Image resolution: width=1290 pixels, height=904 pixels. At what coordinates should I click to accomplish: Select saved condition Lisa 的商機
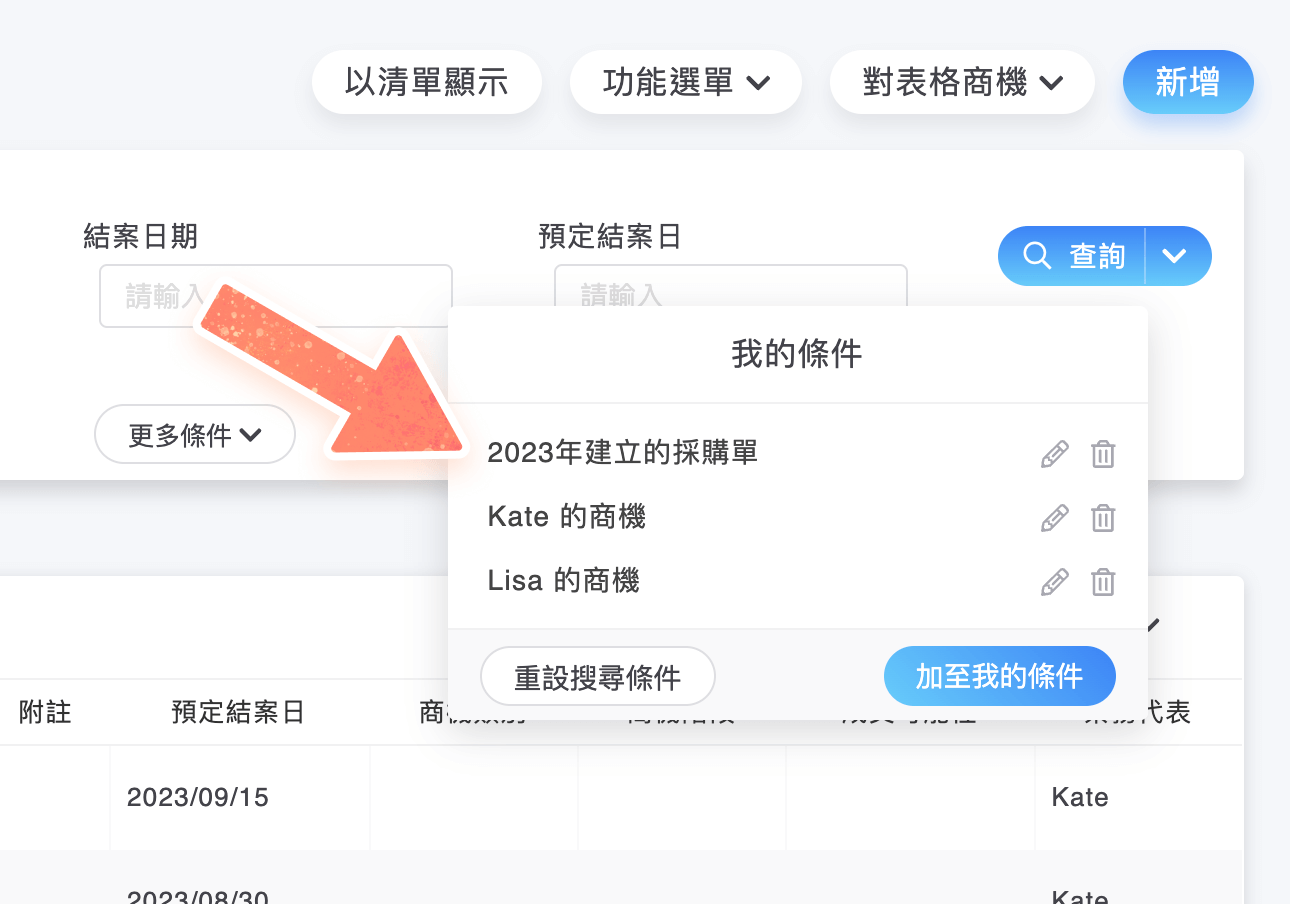563,581
